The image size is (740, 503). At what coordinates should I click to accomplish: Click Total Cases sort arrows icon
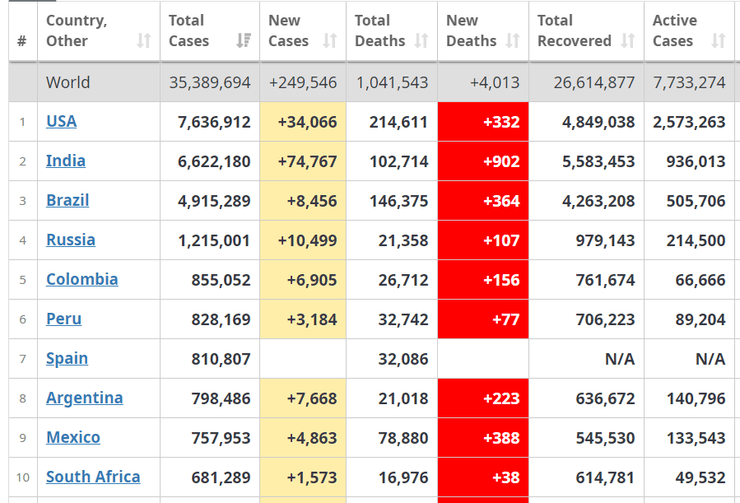click(243, 41)
